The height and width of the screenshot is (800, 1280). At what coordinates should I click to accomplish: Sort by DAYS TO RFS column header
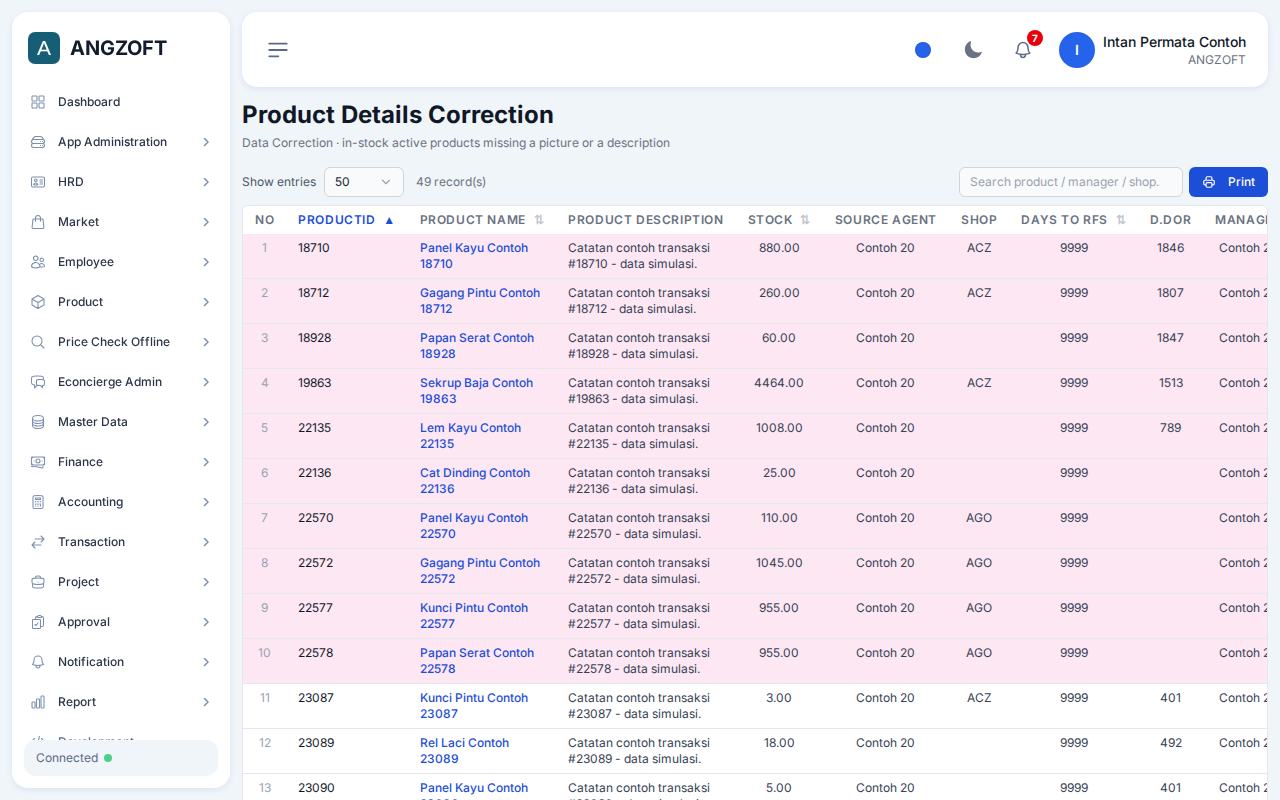1073,220
